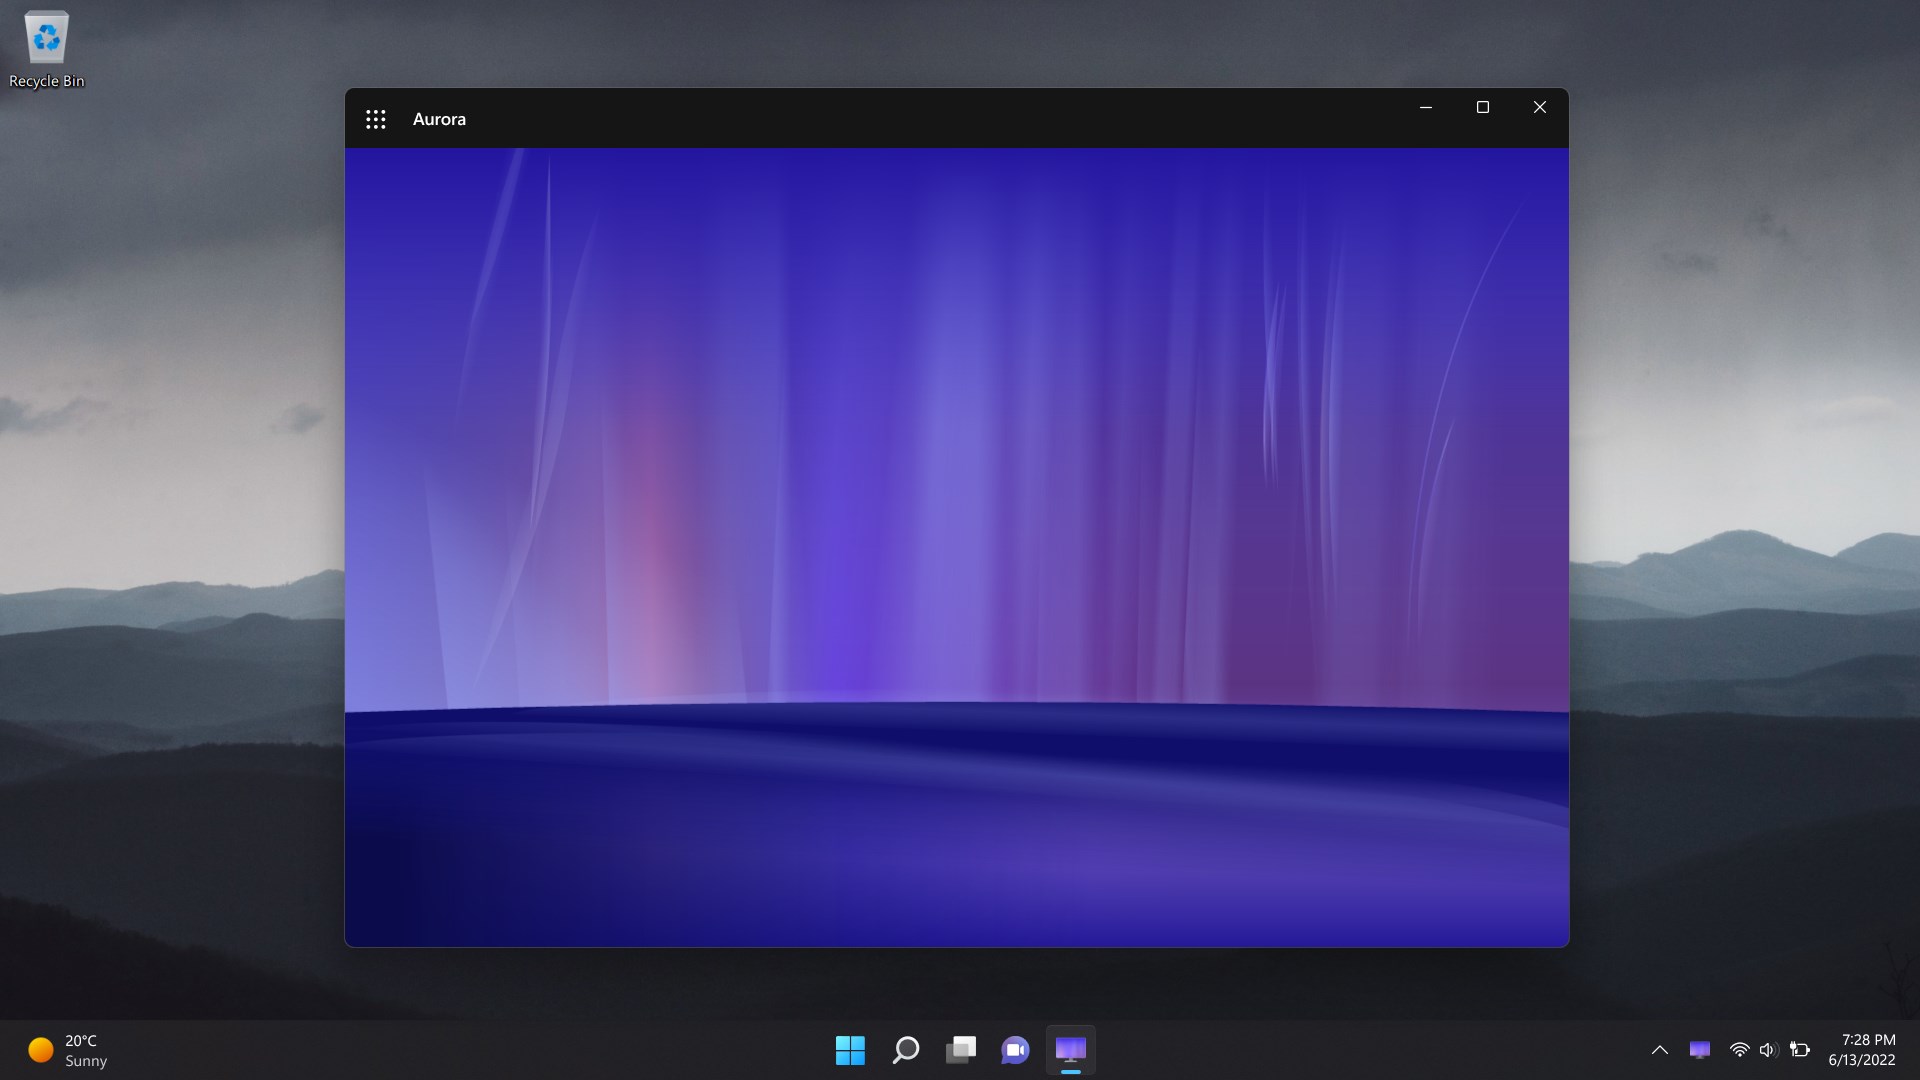Expand hidden tray icons chevron

click(x=1659, y=1050)
